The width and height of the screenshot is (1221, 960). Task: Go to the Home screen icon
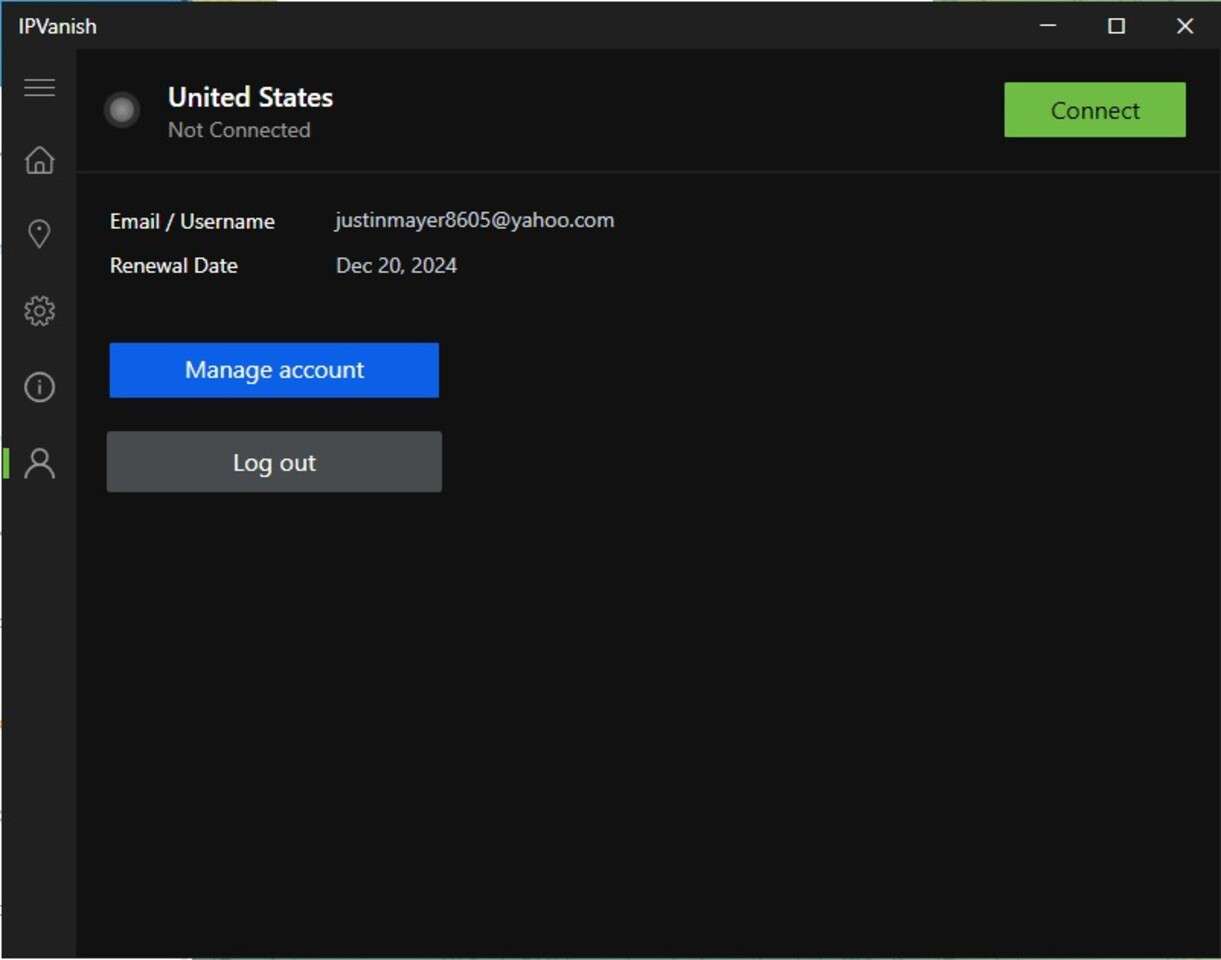tap(39, 160)
